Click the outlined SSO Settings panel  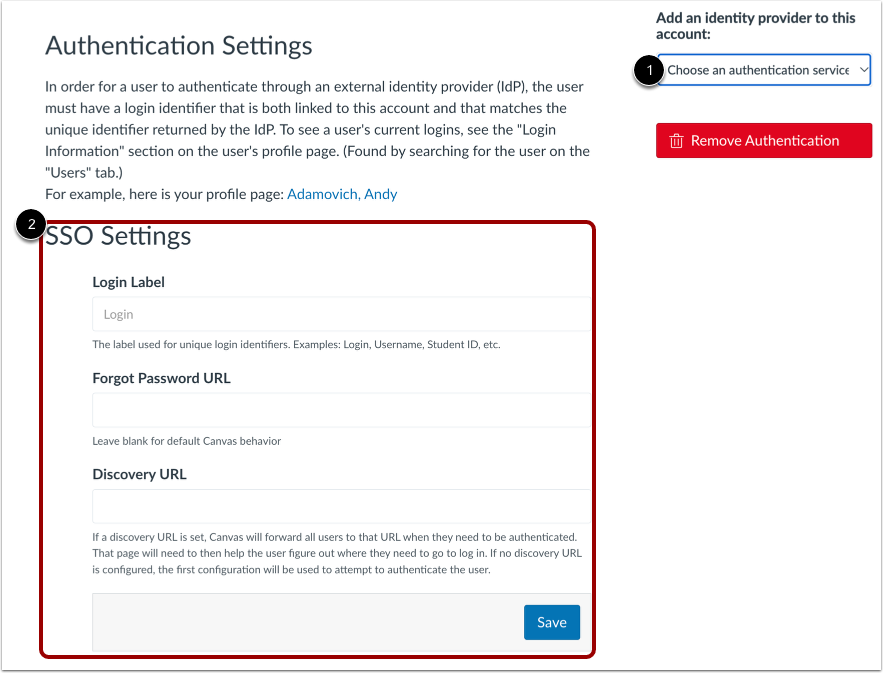pos(317,440)
